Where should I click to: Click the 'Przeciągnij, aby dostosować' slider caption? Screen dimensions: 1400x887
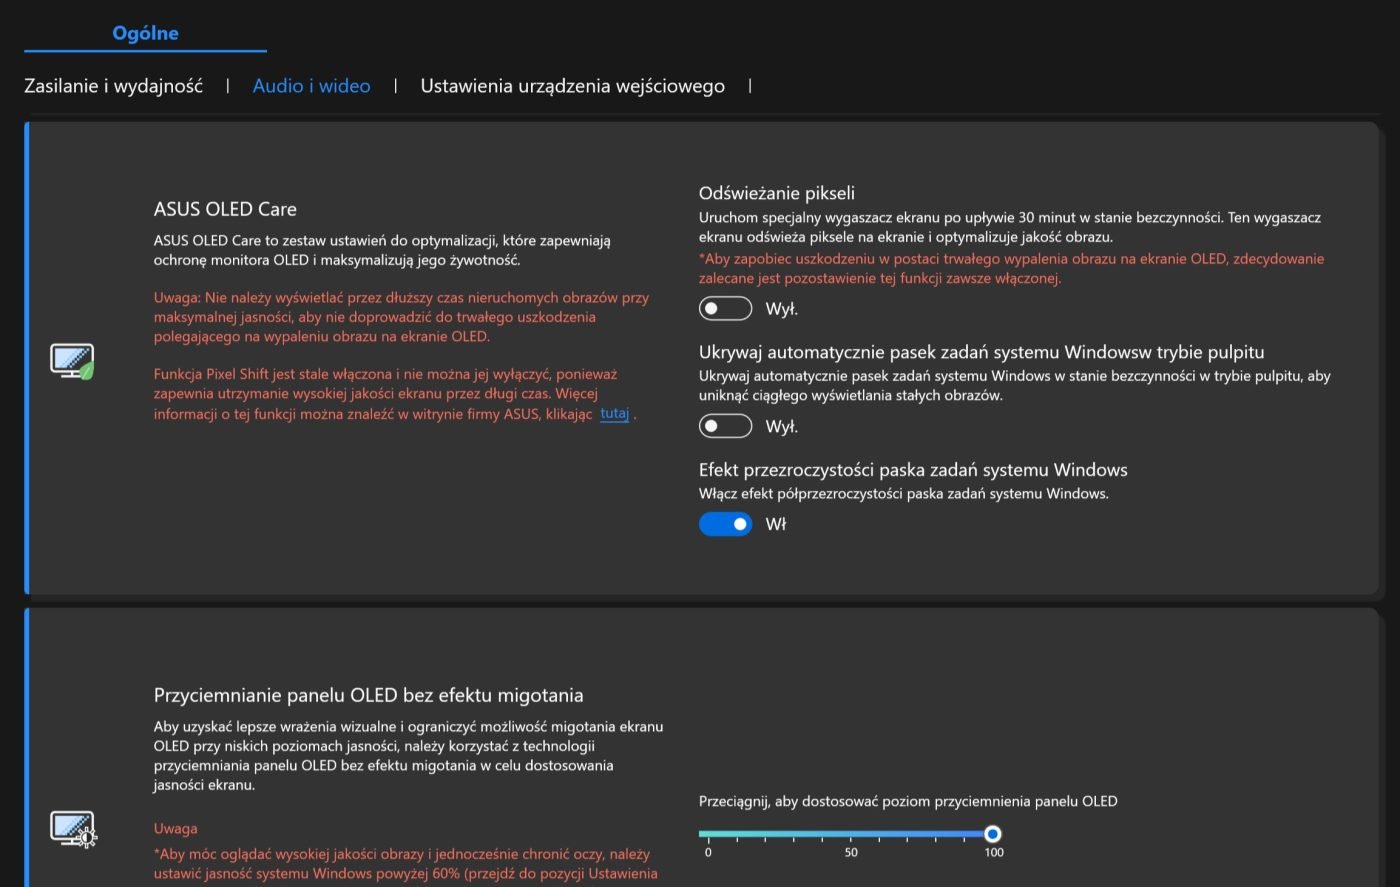[908, 801]
